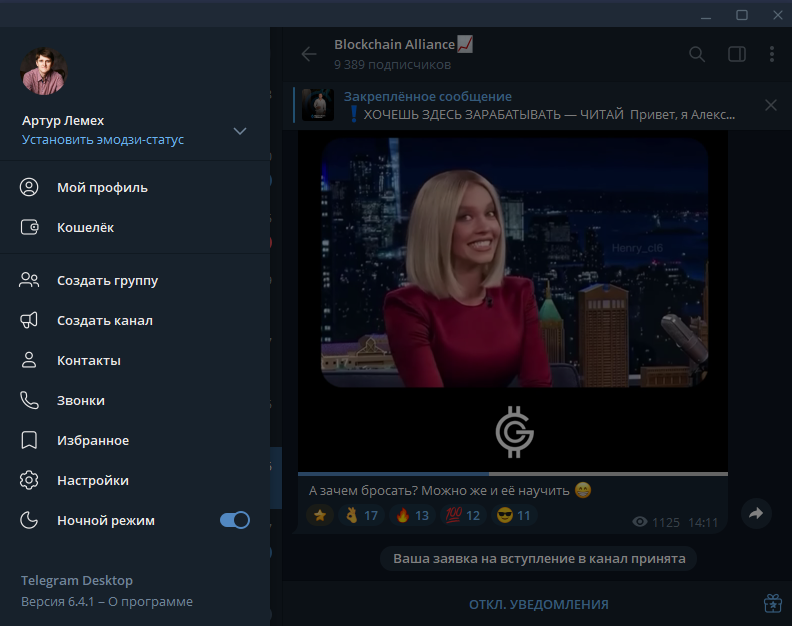The height and width of the screenshot is (626, 792).
Task: Open My Profile (Мой профиль) menu entry
Action: coord(135,187)
